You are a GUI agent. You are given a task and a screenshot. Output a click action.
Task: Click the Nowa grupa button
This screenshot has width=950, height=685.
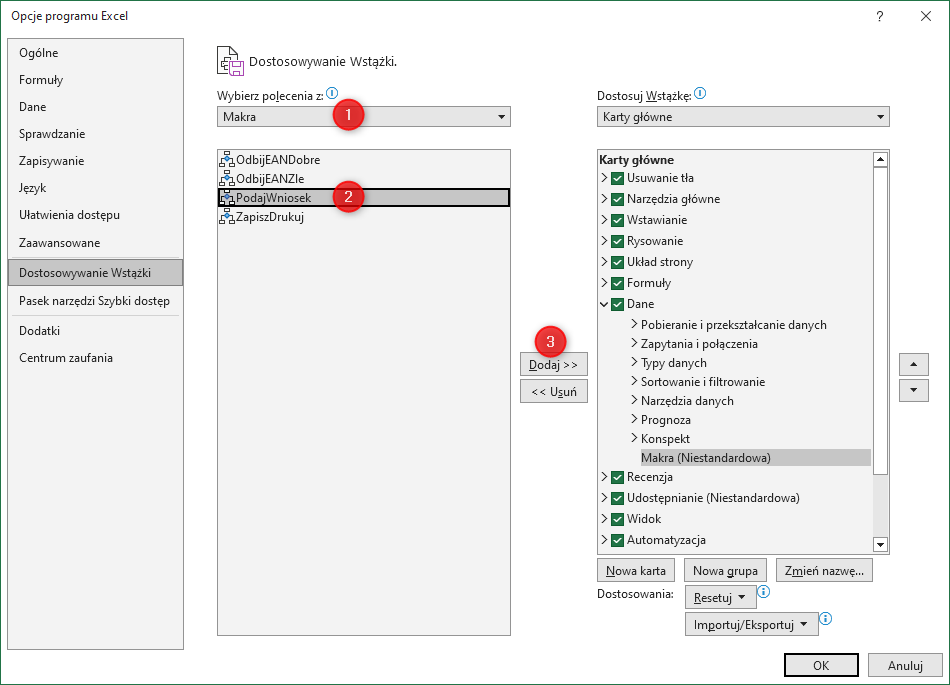point(725,571)
